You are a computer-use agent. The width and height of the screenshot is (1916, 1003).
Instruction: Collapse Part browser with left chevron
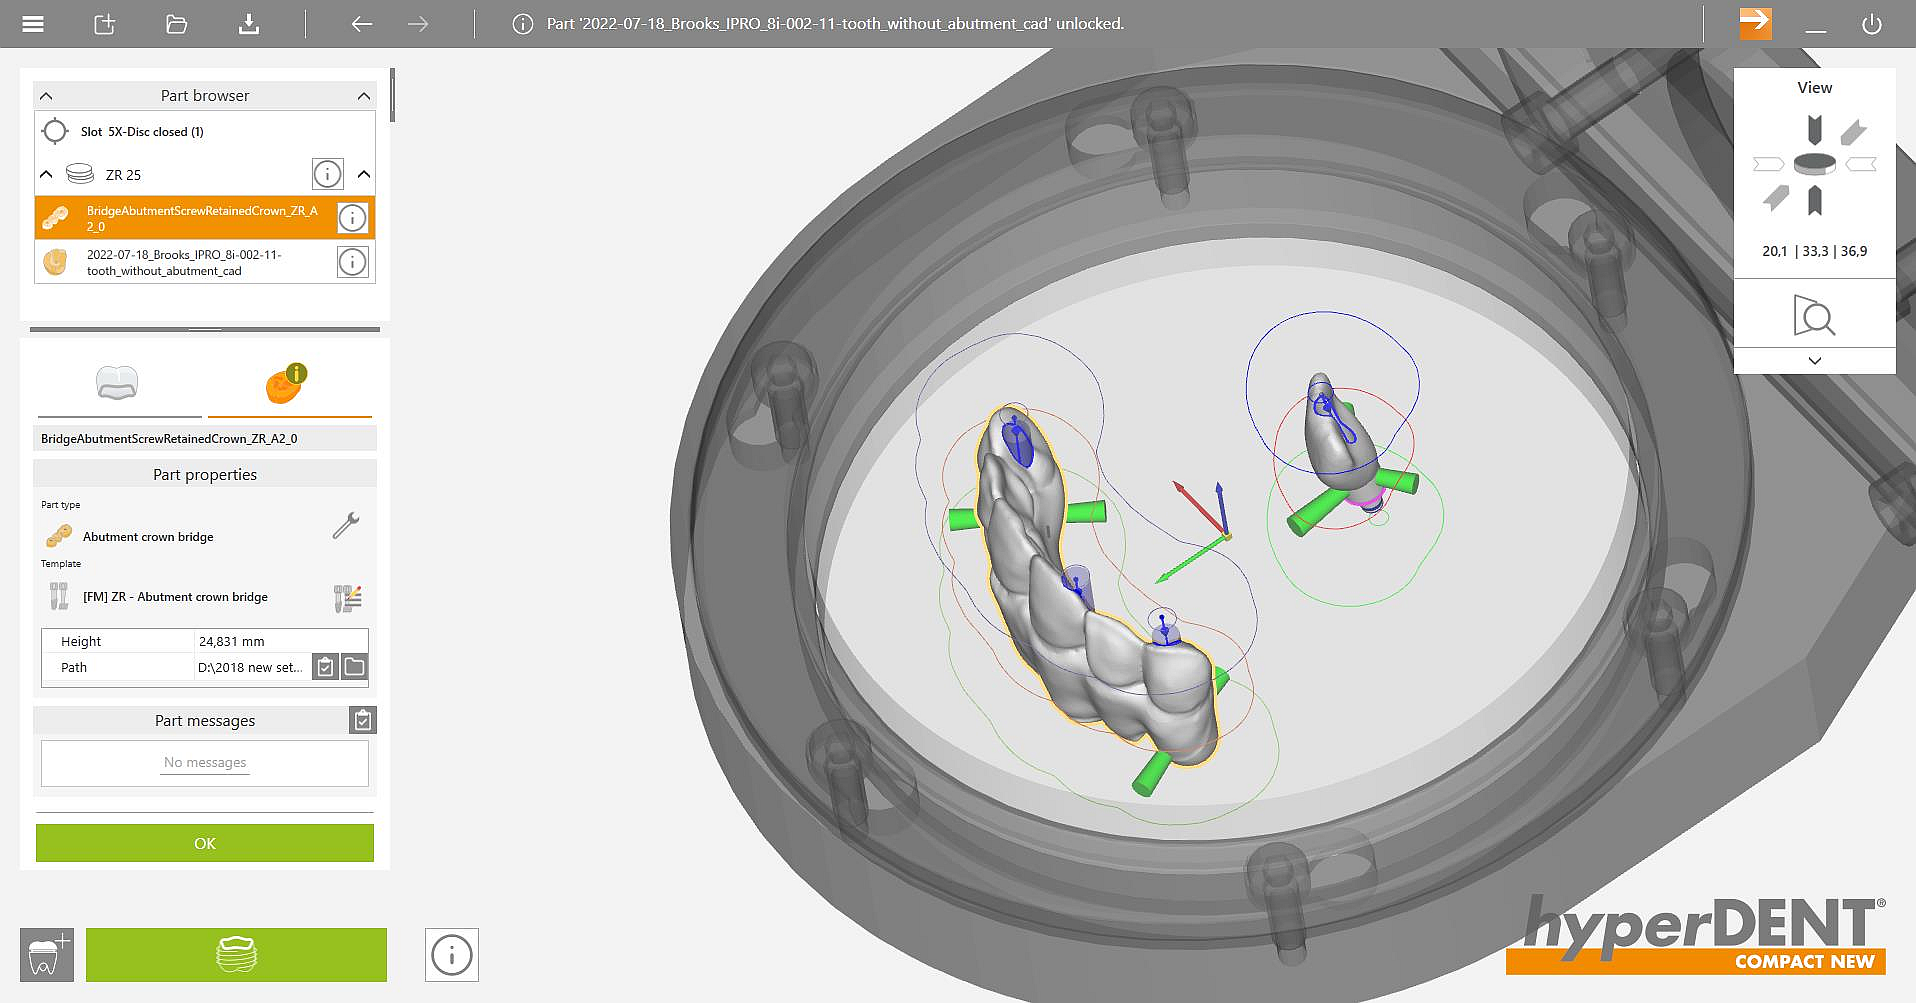point(46,96)
